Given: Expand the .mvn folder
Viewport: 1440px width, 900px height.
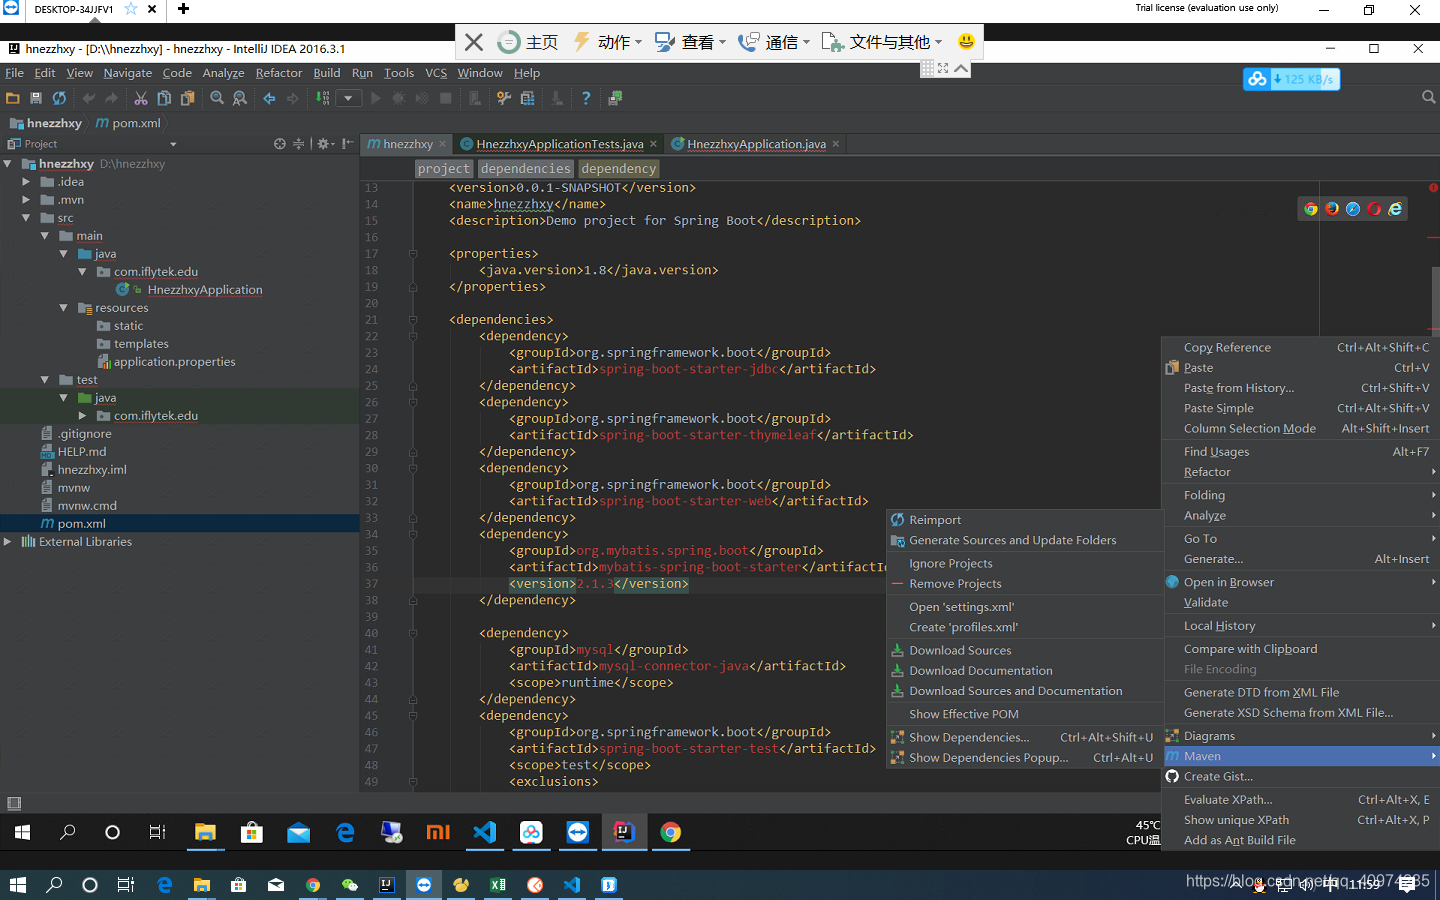Looking at the screenshot, I should pos(26,200).
